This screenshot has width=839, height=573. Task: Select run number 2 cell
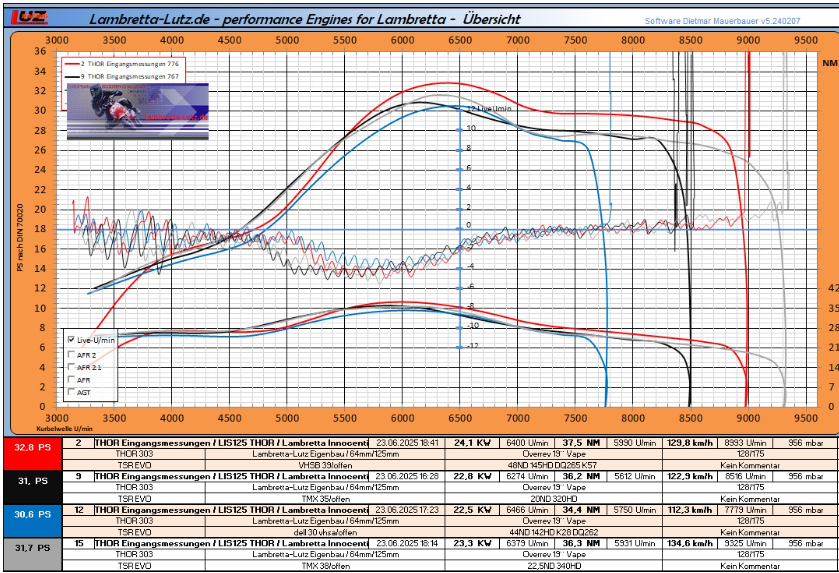click(x=79, y=443)
